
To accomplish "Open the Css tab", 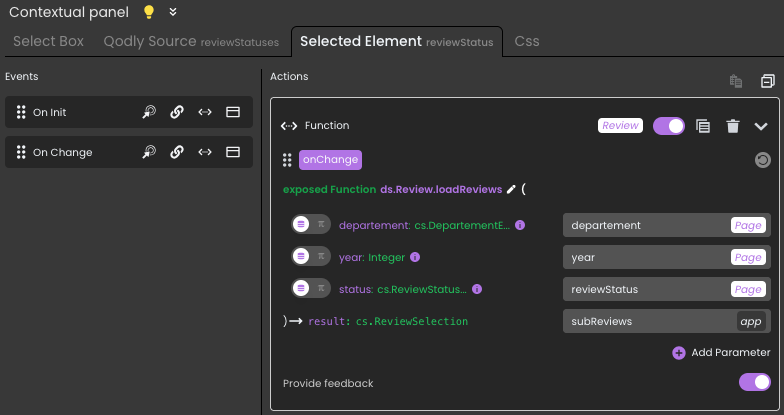I will coord(527,42).
